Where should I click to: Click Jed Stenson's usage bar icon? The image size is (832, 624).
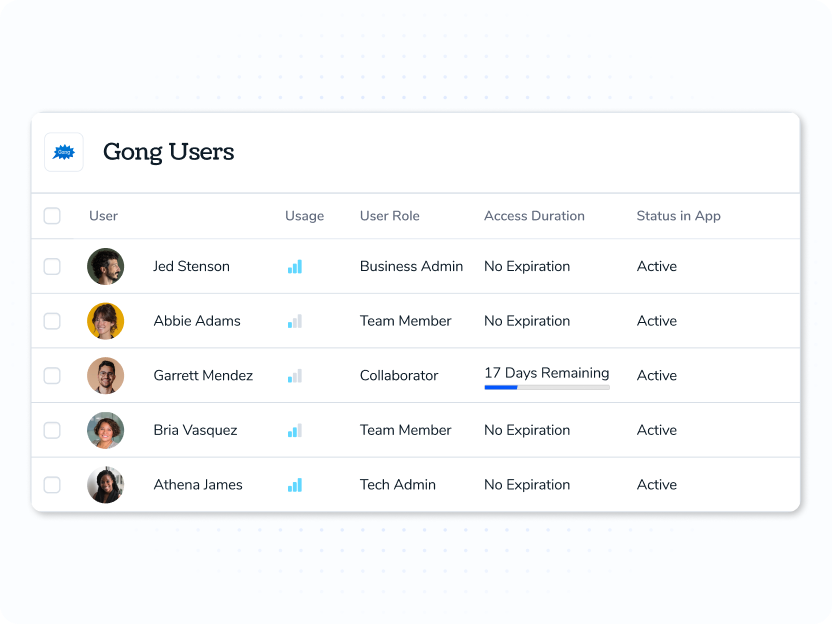point(295,266)
